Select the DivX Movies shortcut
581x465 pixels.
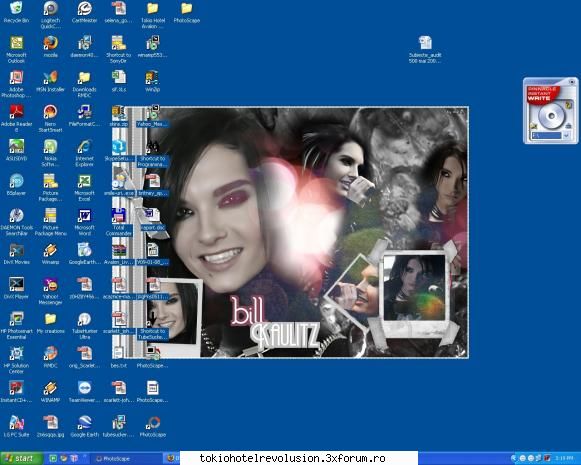16,254
